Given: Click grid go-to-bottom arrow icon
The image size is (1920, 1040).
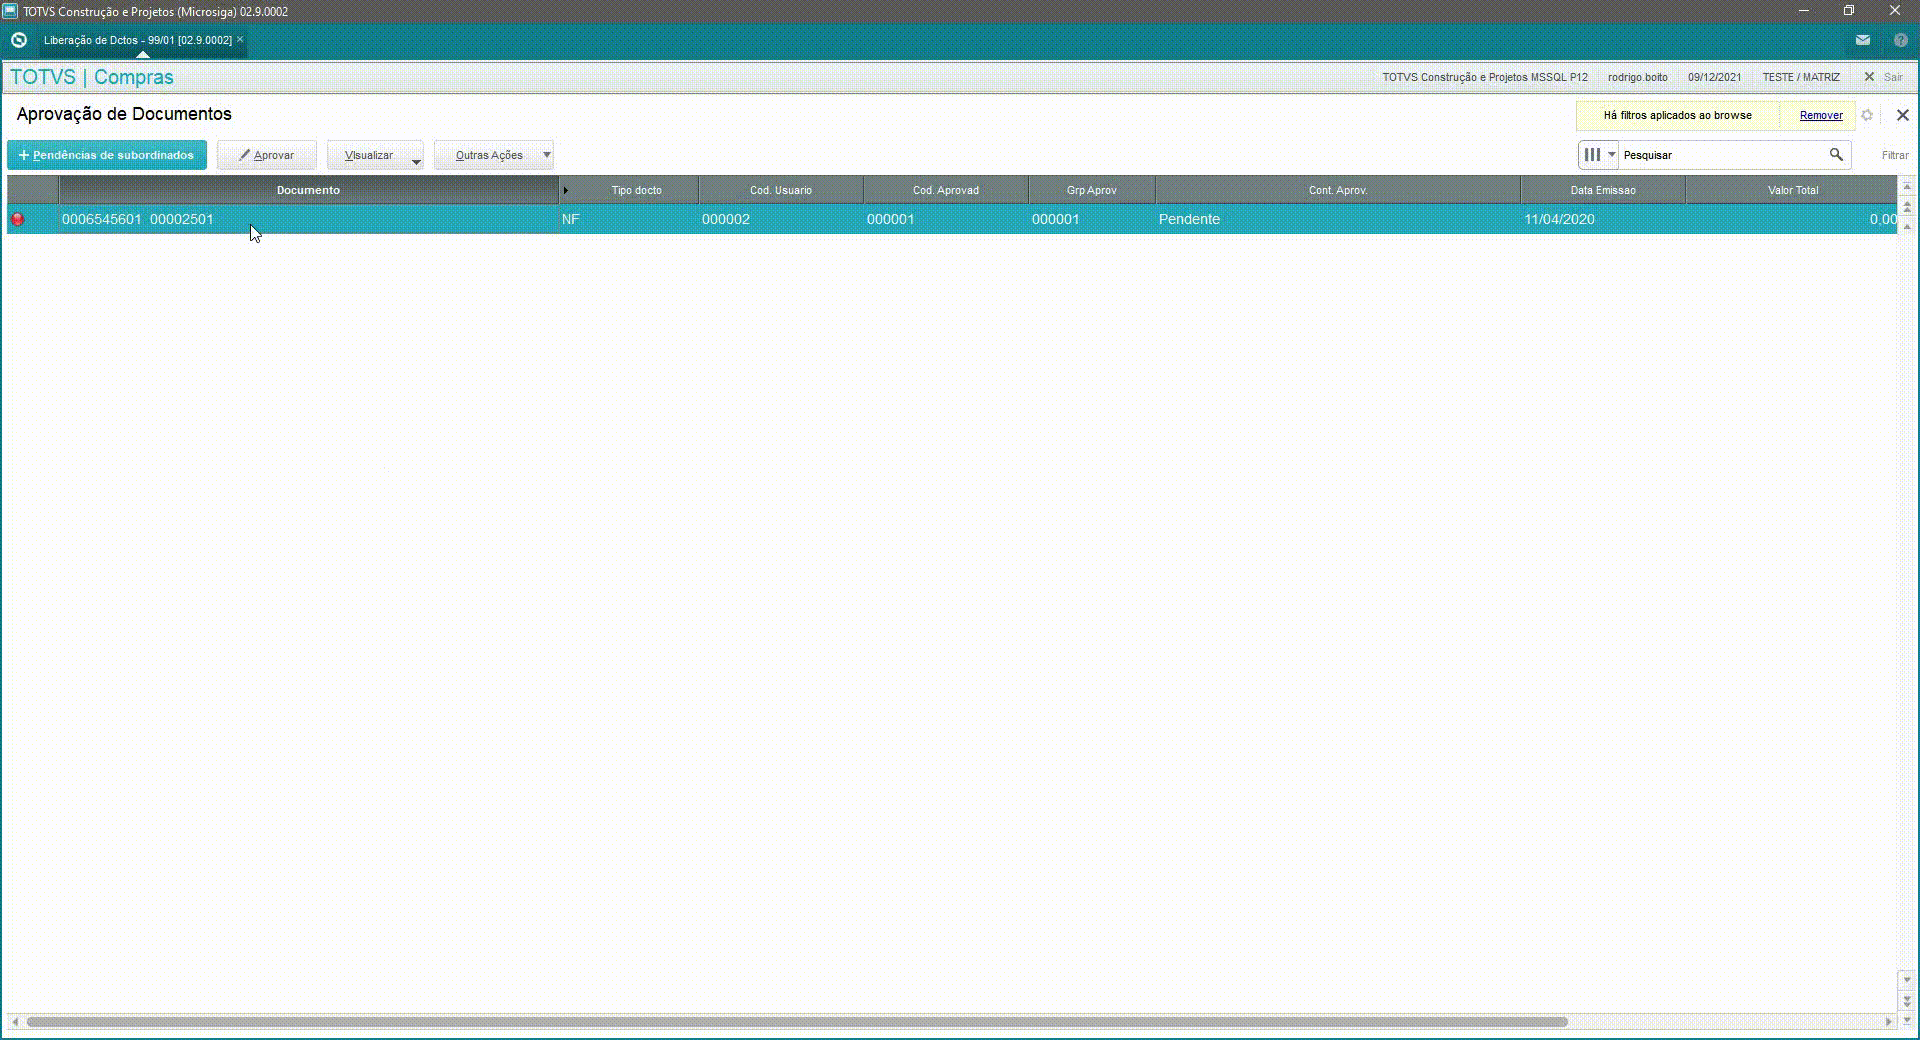Looking at the screenshot, I should (x=1907, y=1020).
